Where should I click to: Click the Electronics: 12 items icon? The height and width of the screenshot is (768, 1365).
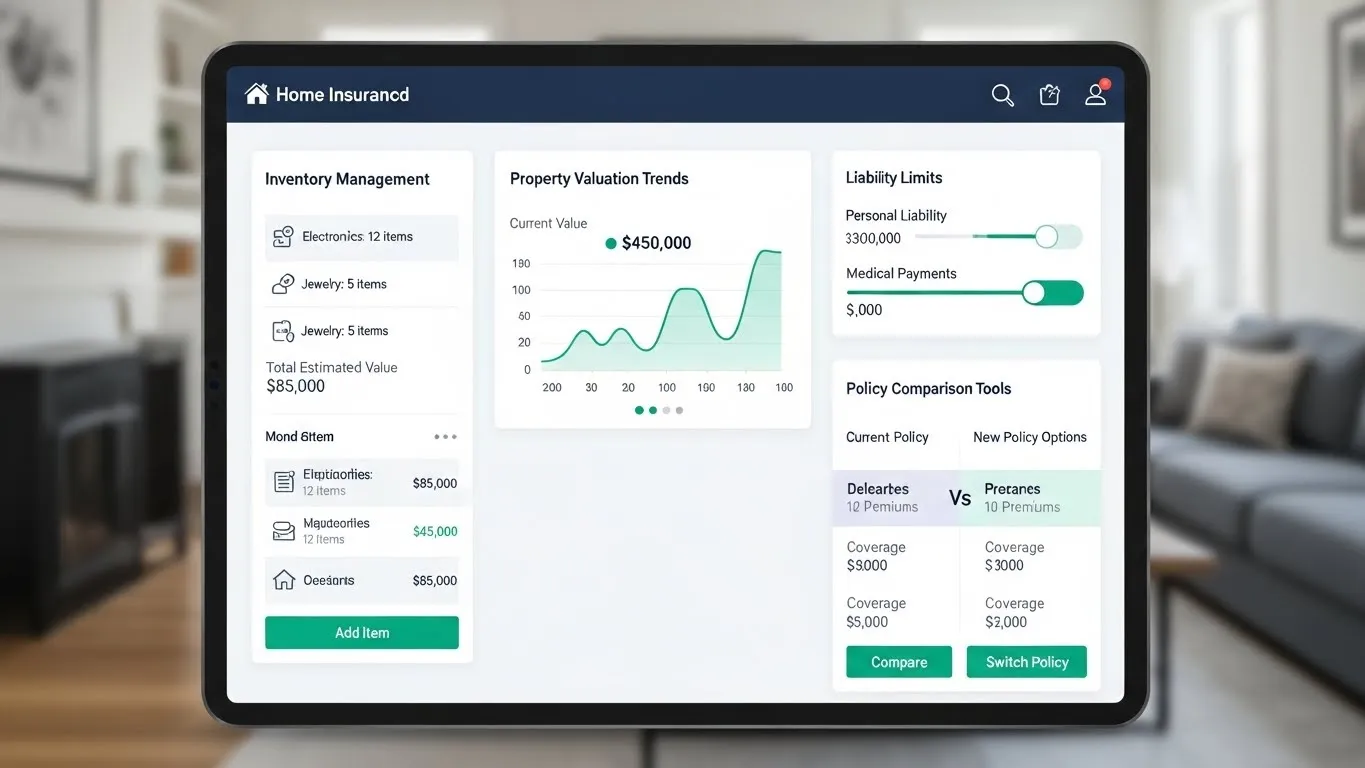[x=283, y=237]
